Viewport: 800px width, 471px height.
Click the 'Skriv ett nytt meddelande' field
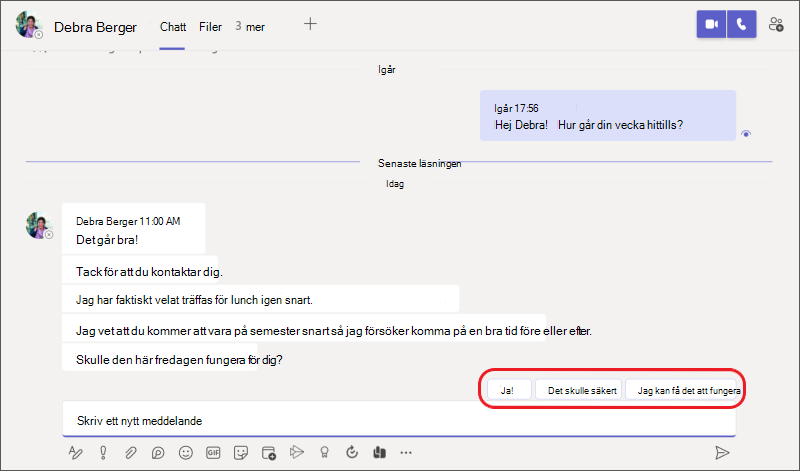(x=400, y=421)
